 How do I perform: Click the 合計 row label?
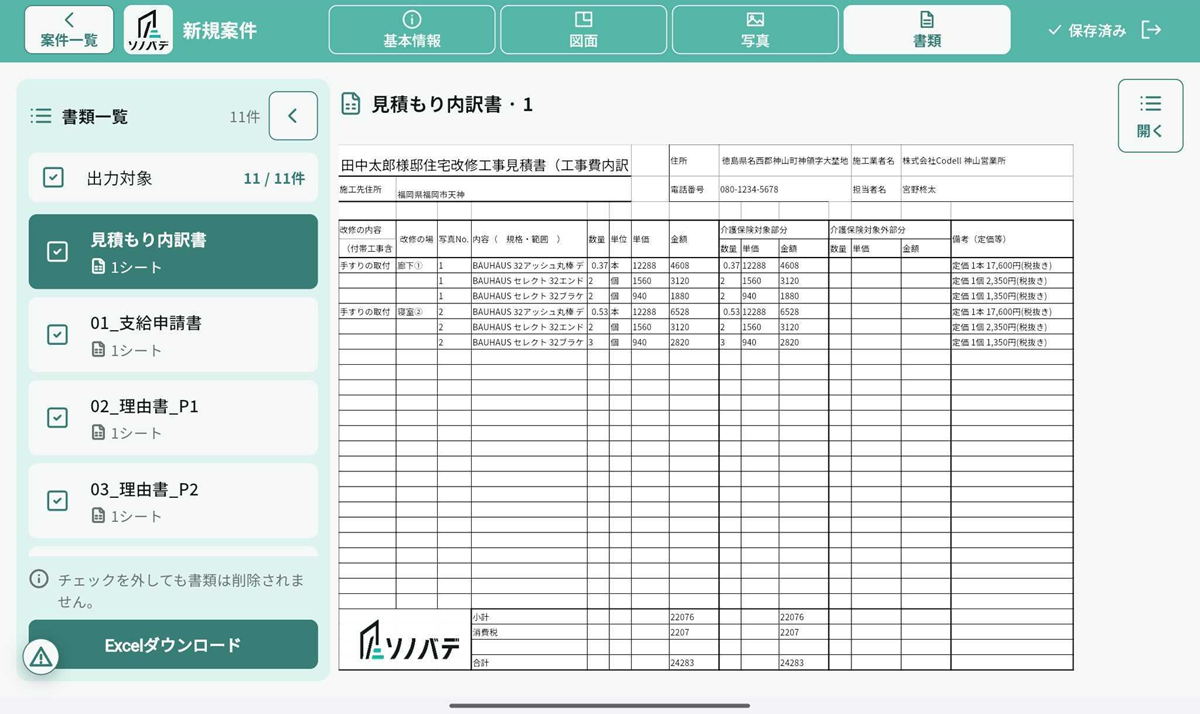(482, 663)
